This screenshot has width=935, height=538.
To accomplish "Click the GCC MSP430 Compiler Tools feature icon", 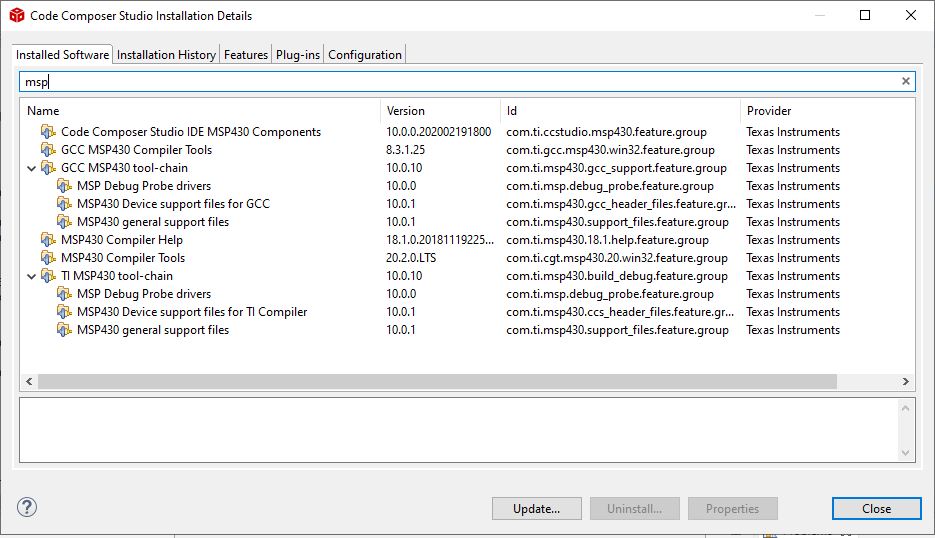I will pyautogui.click(x=48, y=150).
